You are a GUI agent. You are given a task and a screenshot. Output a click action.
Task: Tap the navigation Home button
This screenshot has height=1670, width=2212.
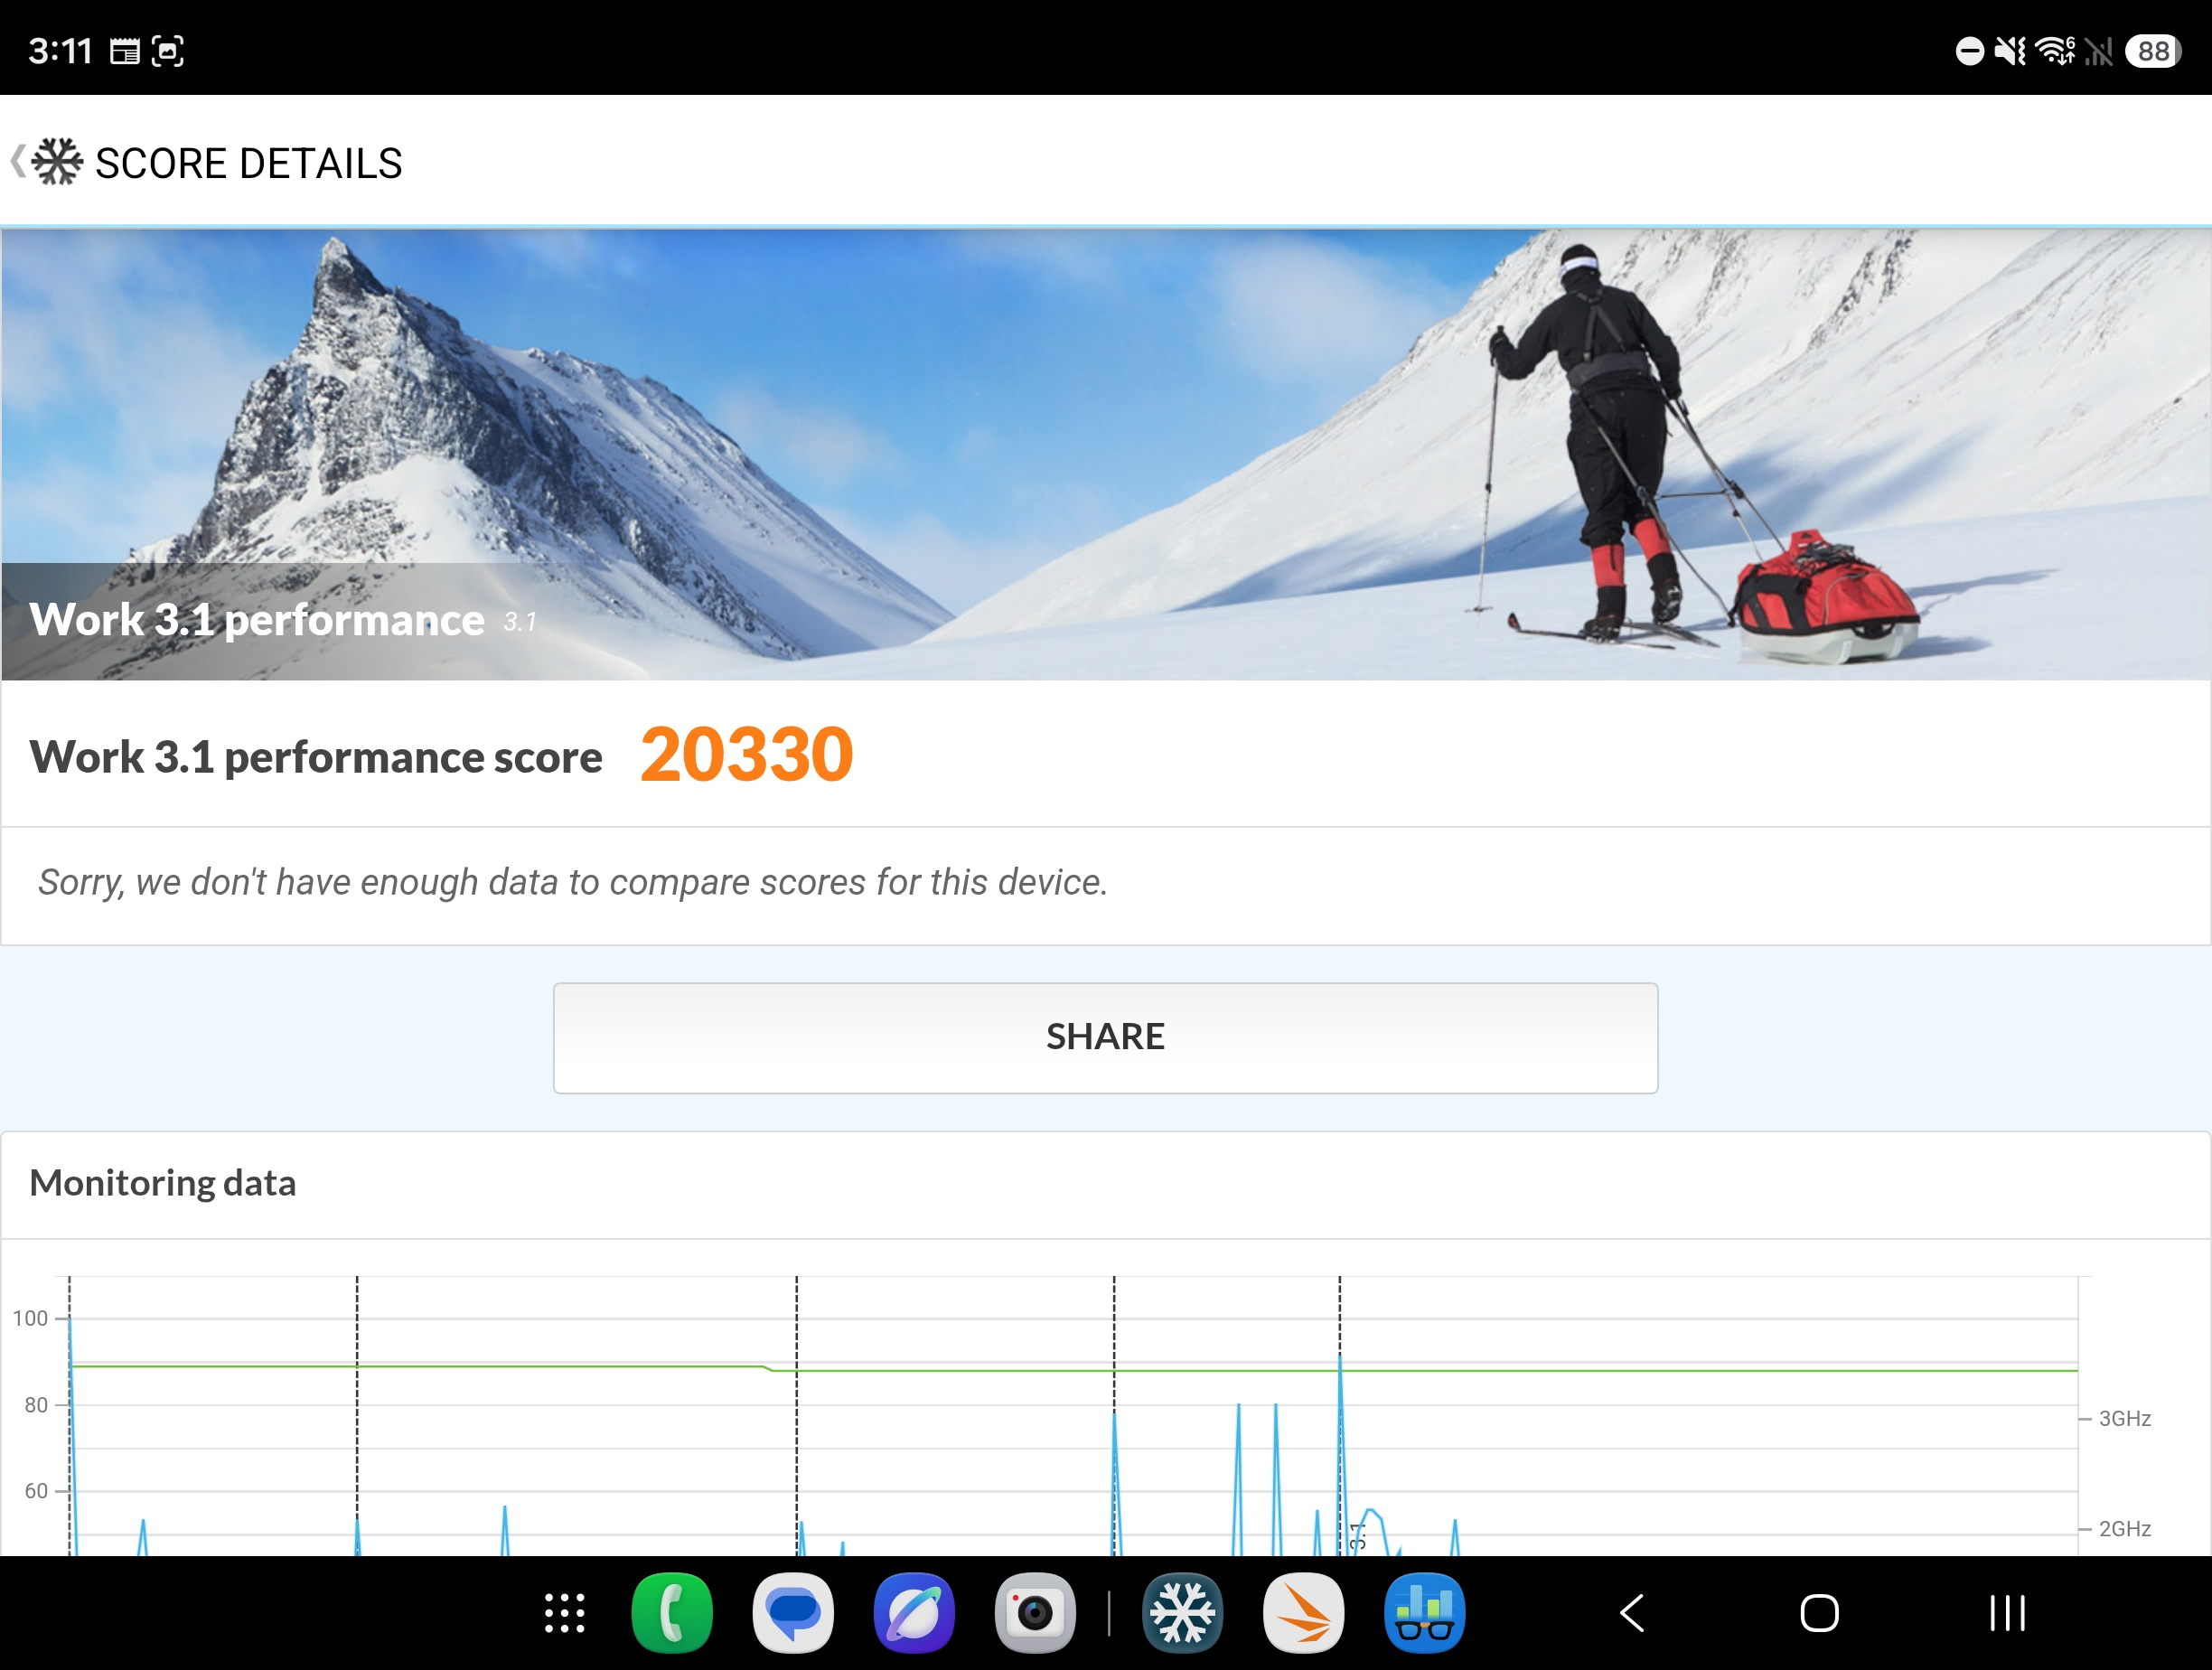[x=1819, y=1613]
